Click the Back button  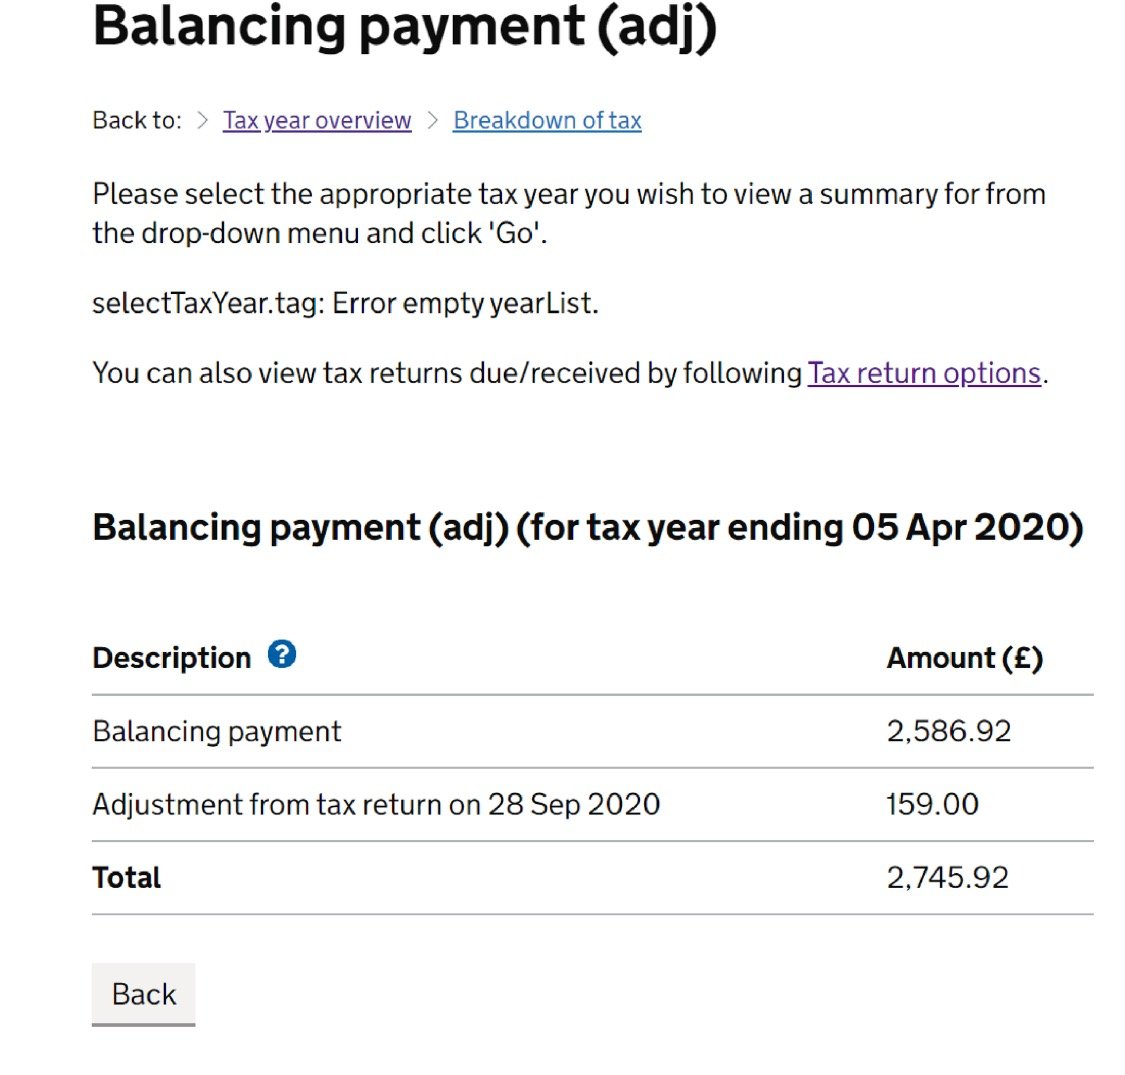[143, 994]
